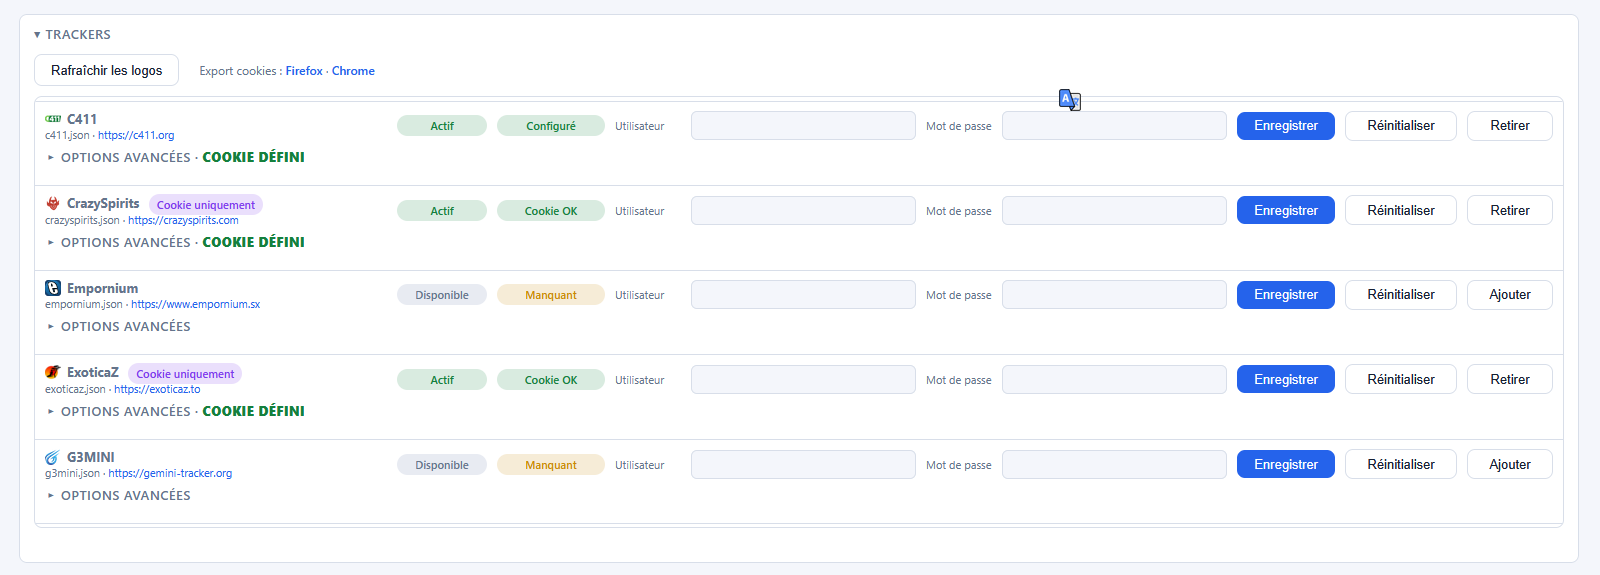Open the https://www.empornium.sx link
The width and height of the screenshot is (1600, 575).
click(195, 304)
